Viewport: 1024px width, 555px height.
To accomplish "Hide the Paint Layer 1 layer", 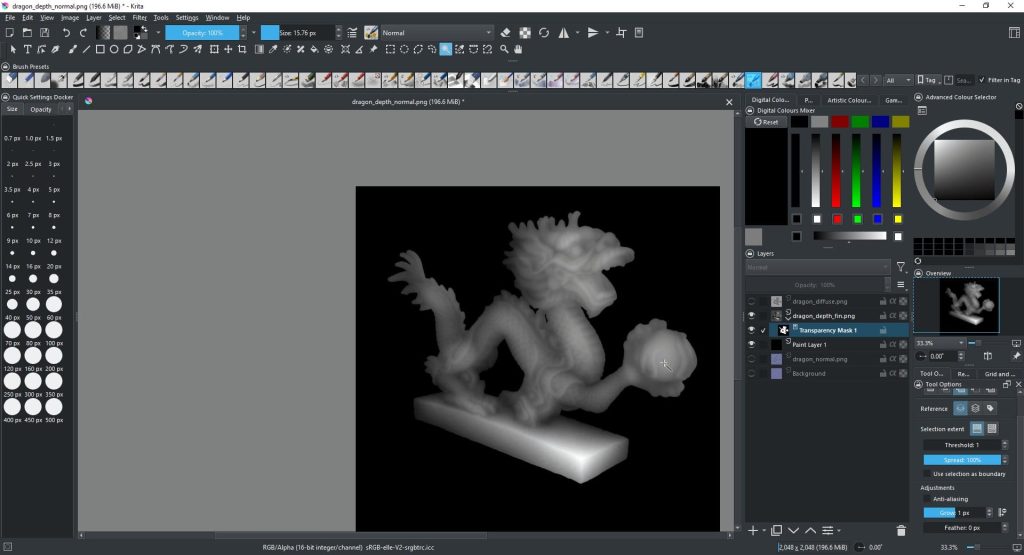I will click(x=751, y=344).
